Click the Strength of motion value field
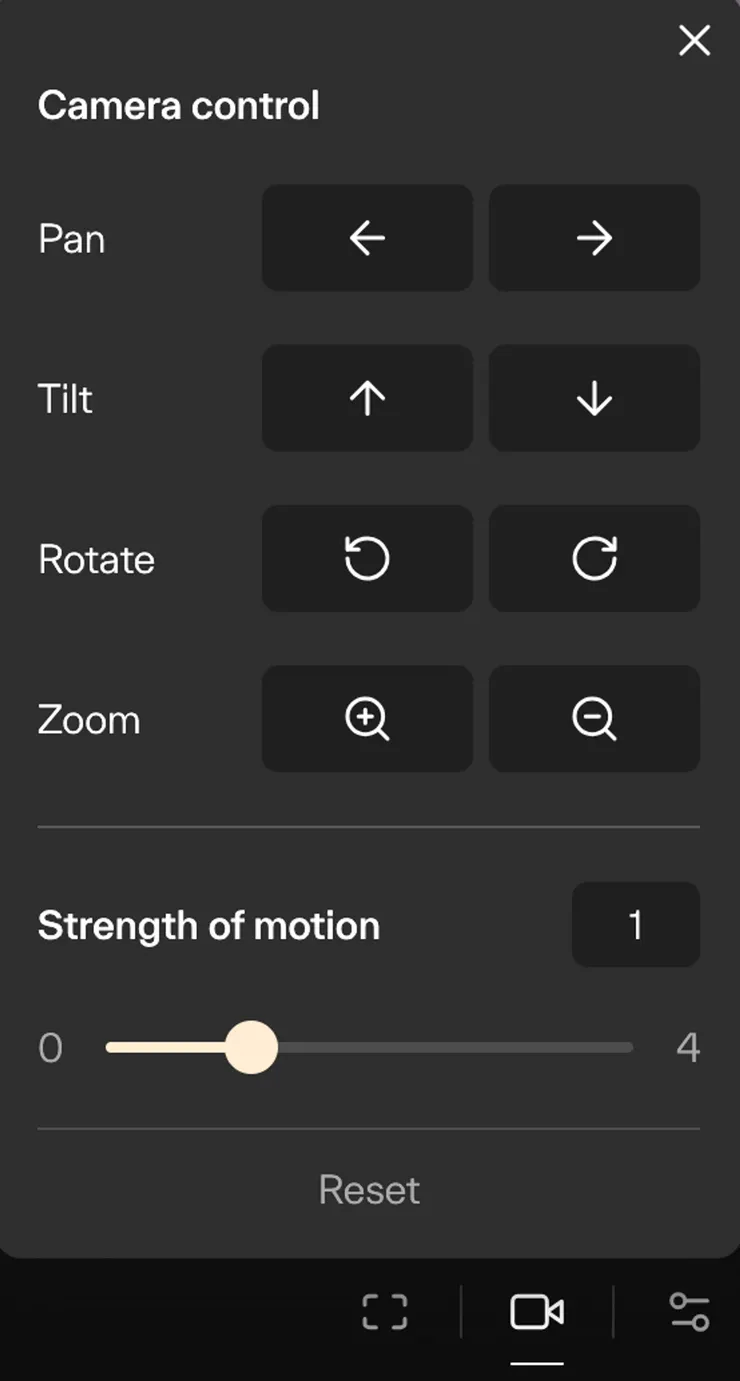740x1381 pixels. pyautogui.click(x=635, y=925)
